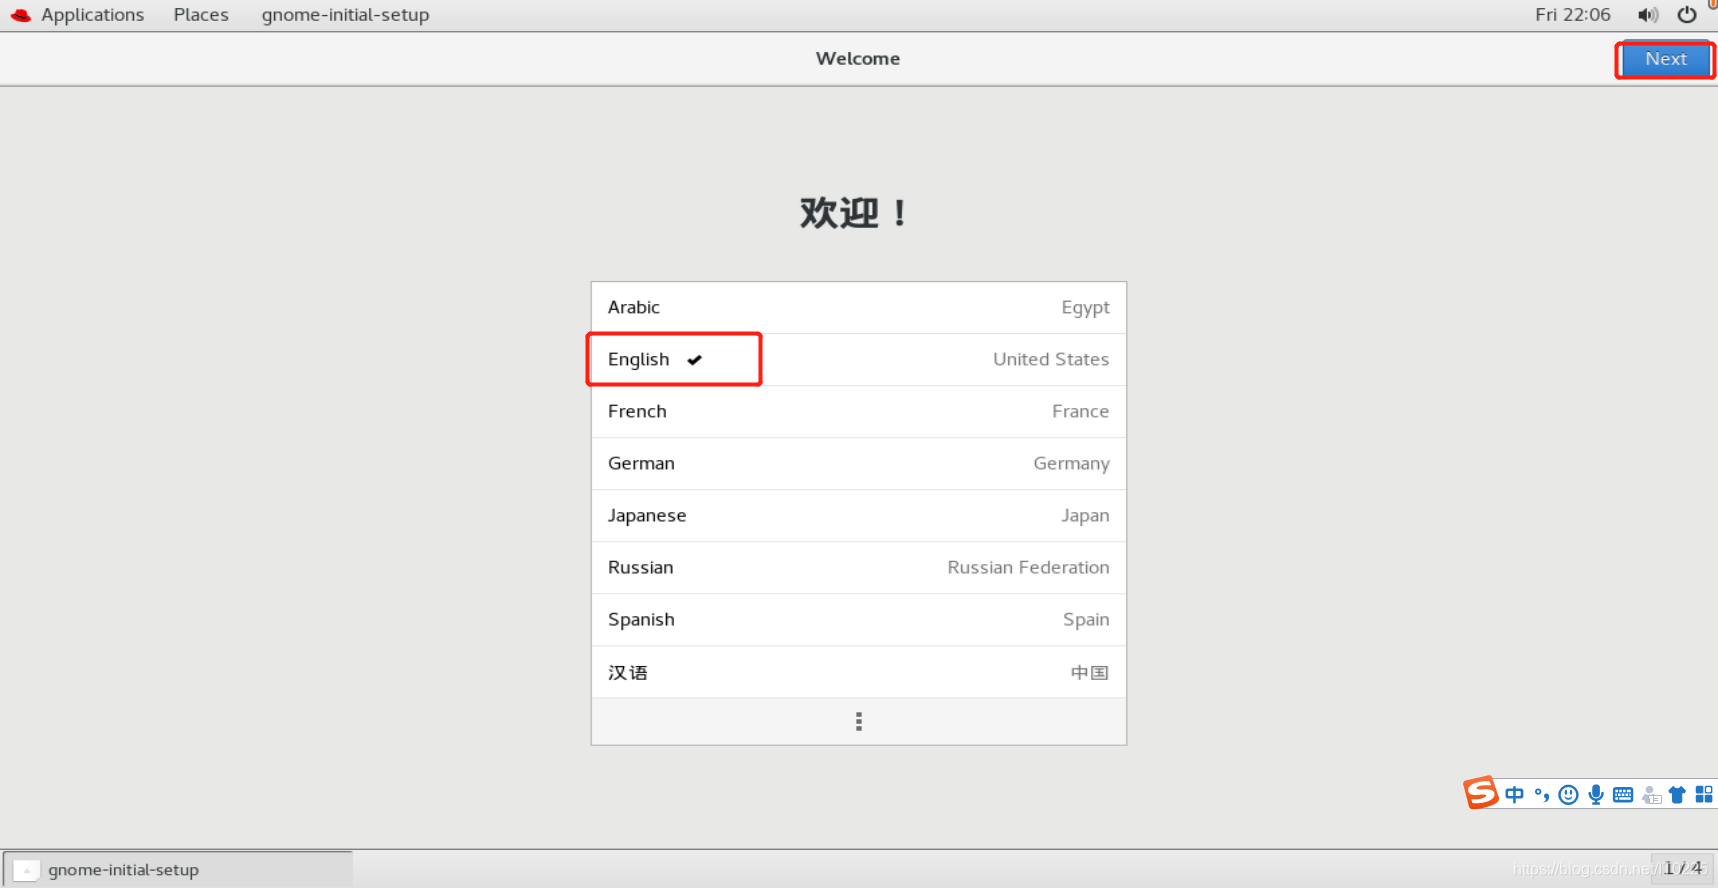Screen dimensions: 1718x888
Task: Click gnome-initial-setup taskbar window button
Action: point(178,870)
